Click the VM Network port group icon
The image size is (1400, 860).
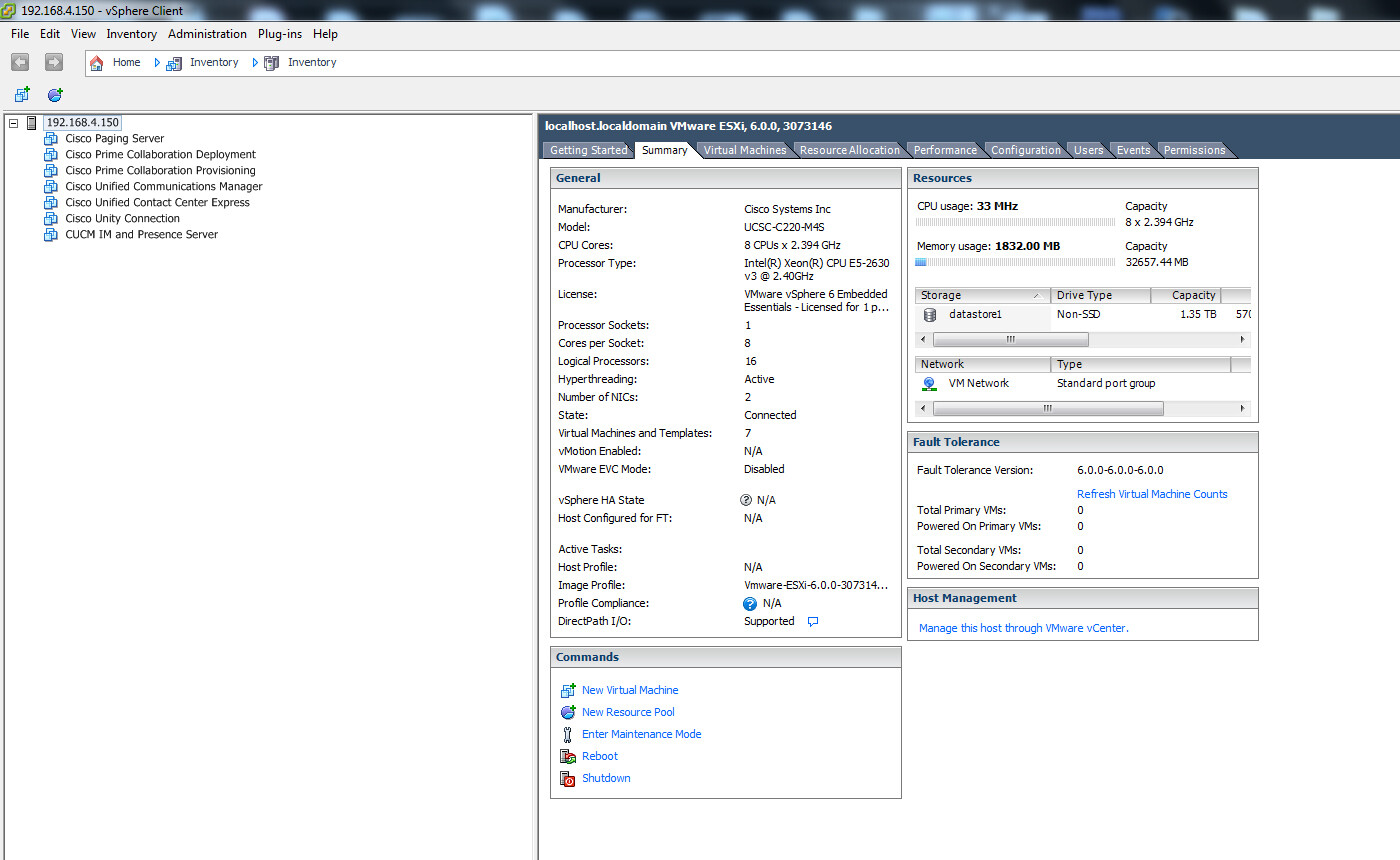point(929,383)
